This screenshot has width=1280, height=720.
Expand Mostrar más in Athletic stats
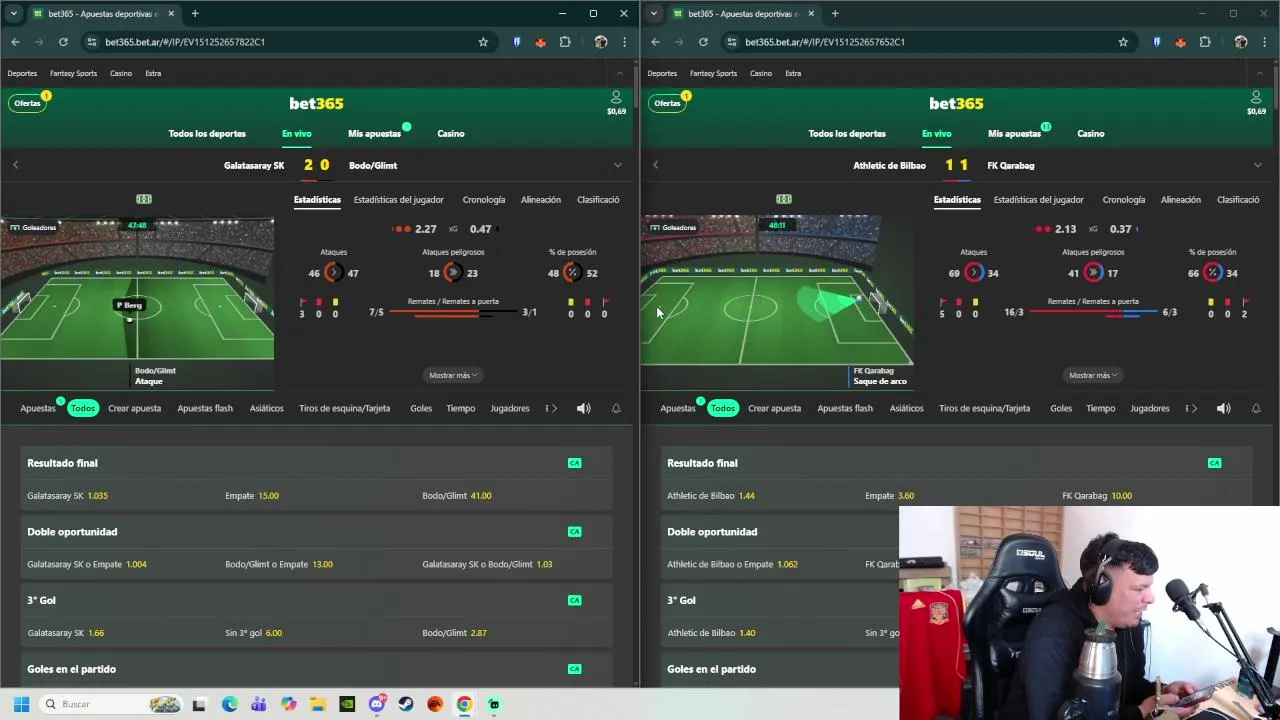tap(1093, 375)
